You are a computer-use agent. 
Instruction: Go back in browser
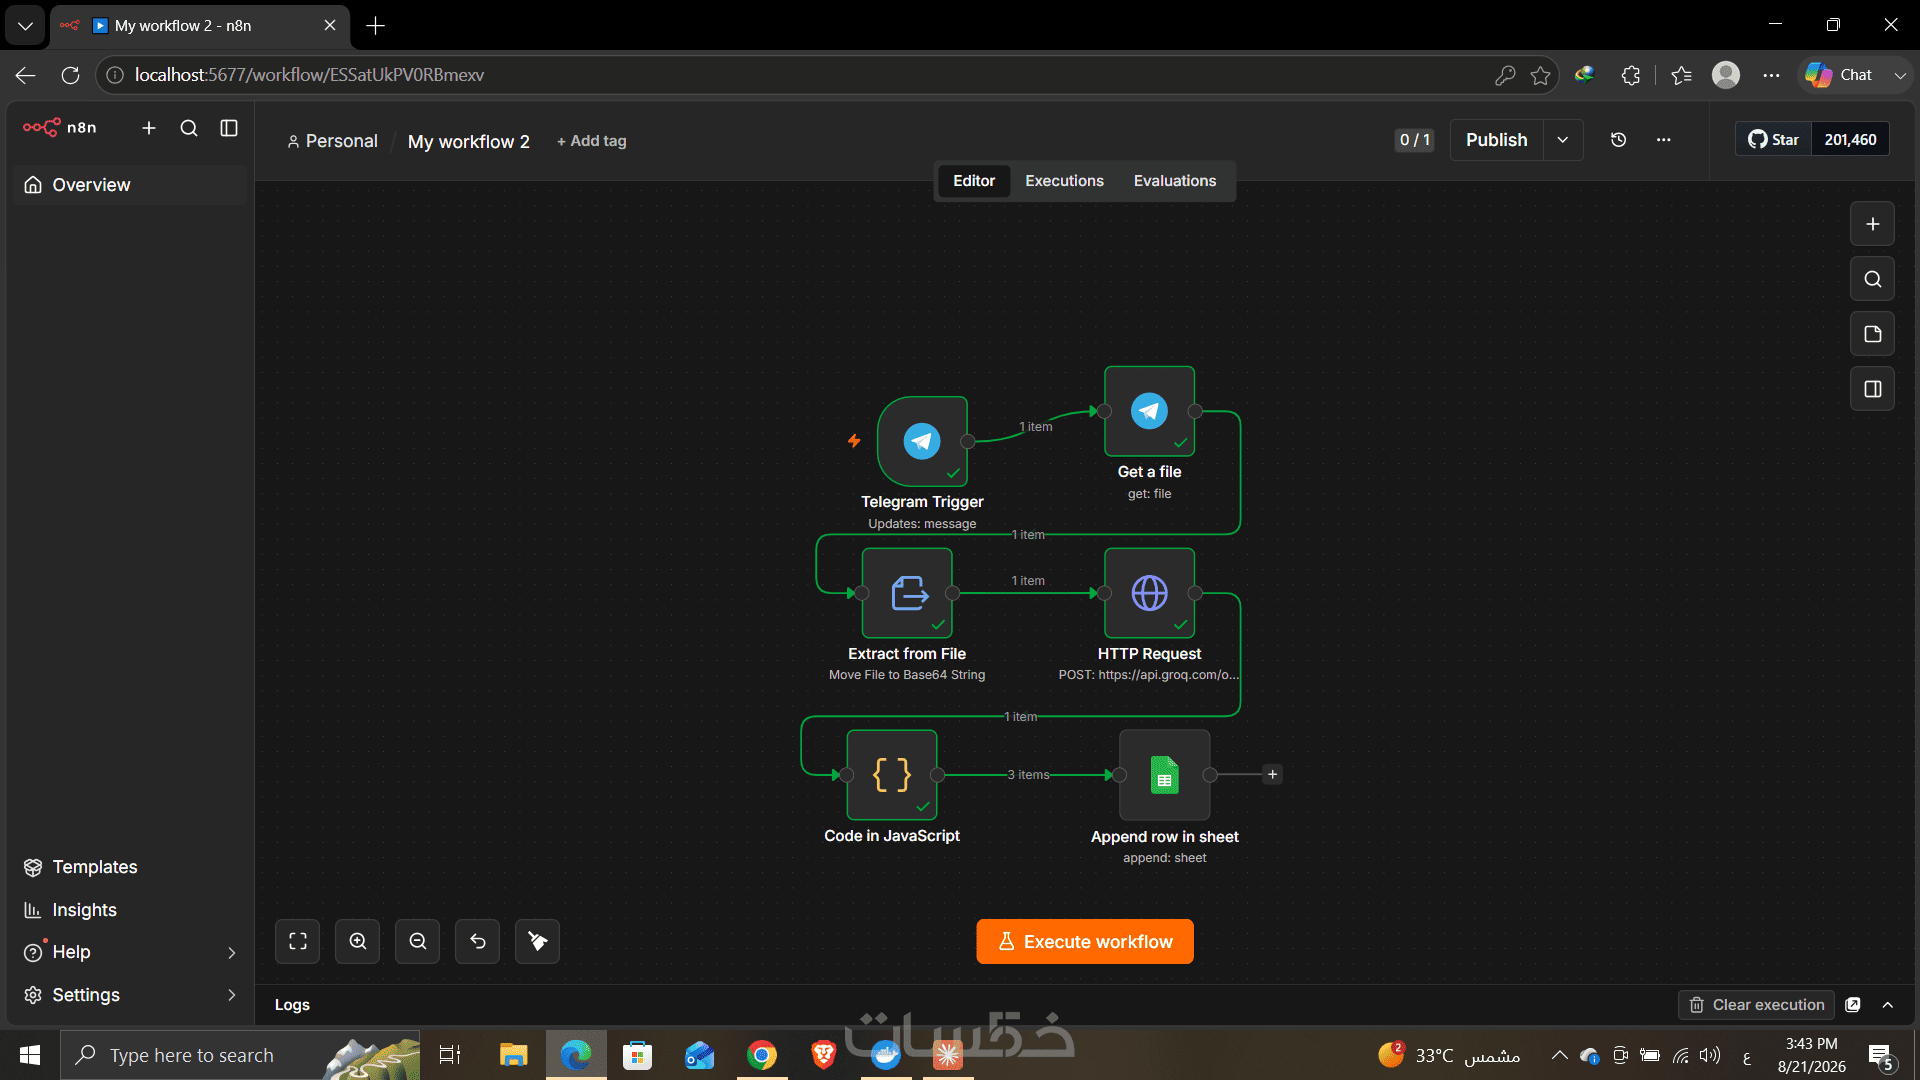[x=26, y=75]
